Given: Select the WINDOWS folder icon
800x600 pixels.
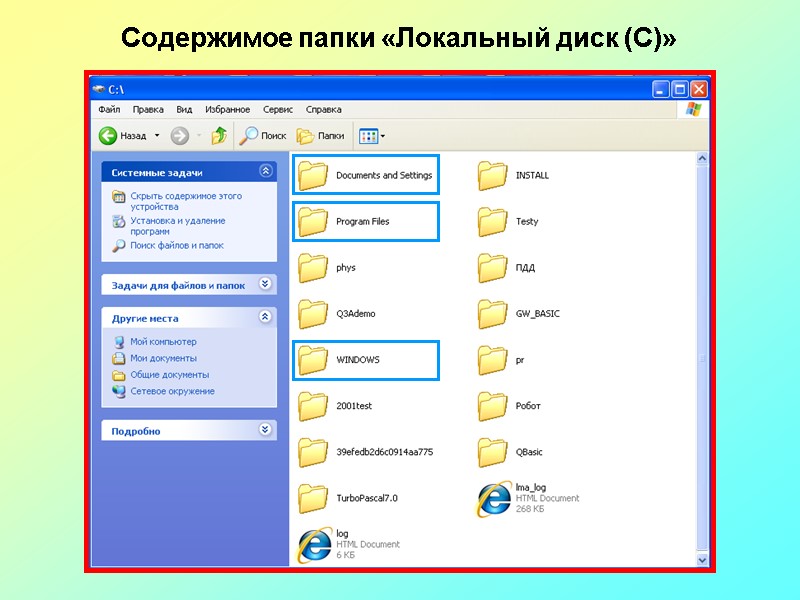Looking at the screenshot, I should (x=312, y=360).
